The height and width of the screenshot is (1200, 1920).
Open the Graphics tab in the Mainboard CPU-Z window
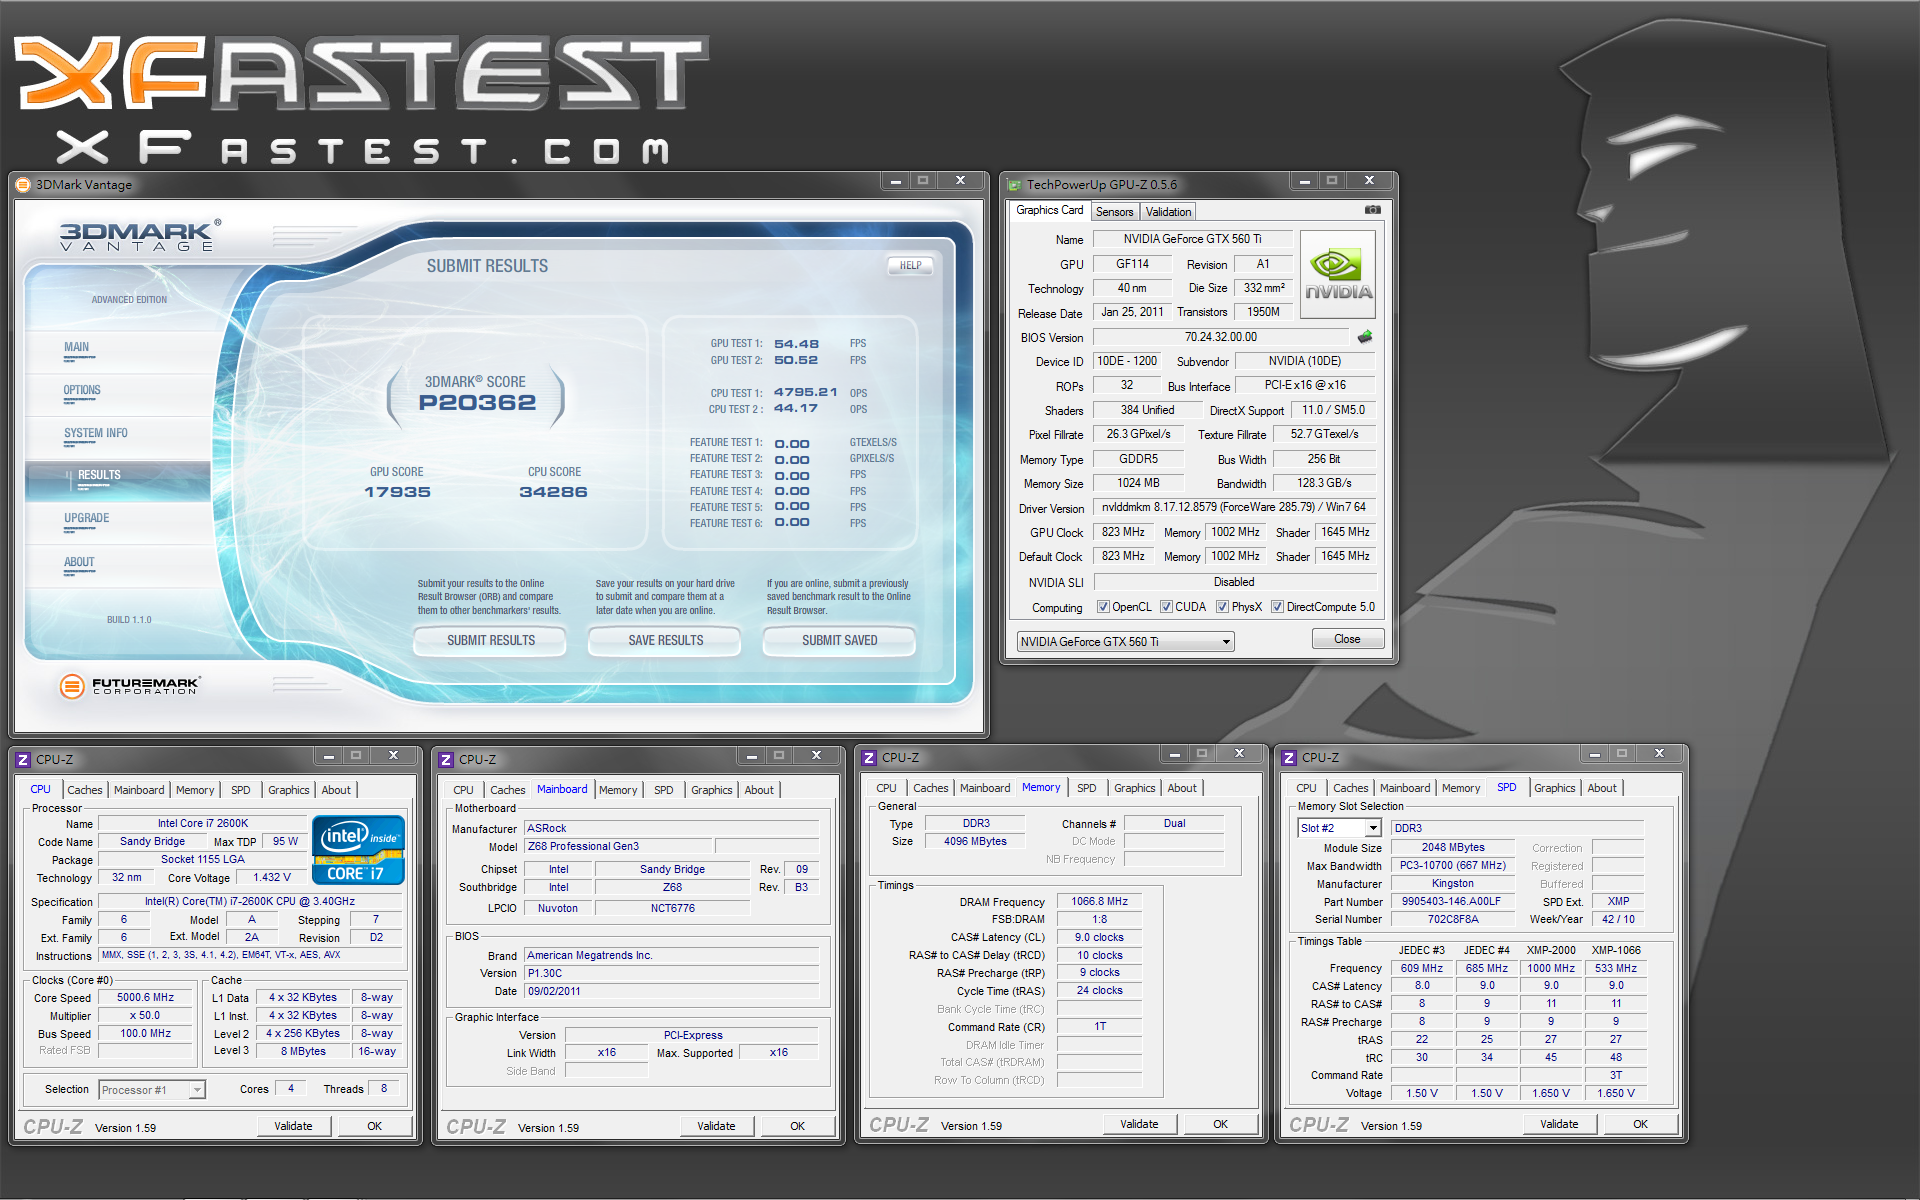tap(712, 790)
